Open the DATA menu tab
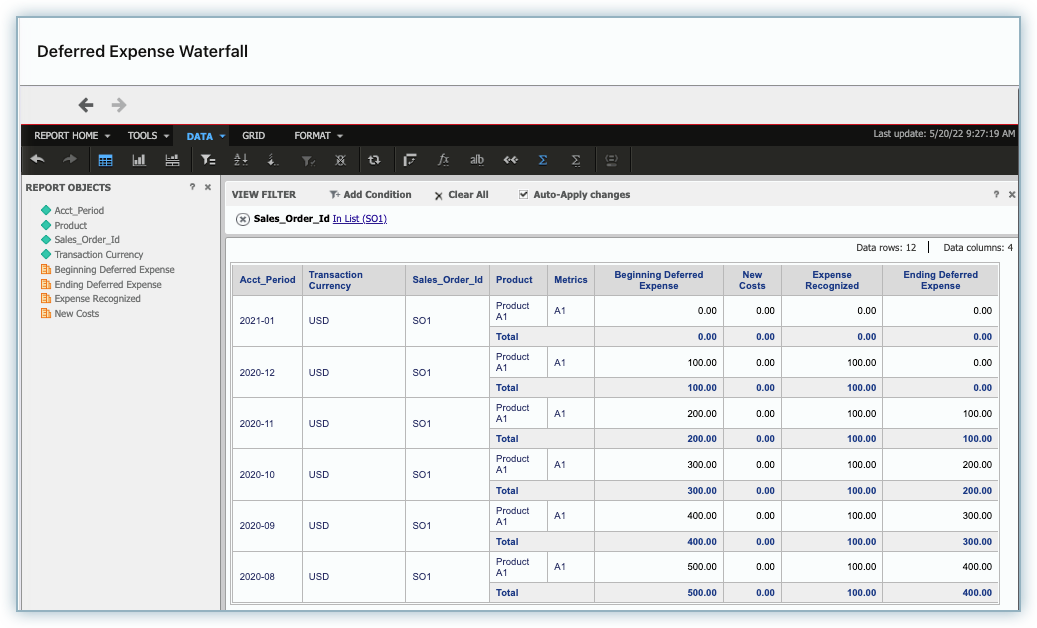Viewport: 1037px width, 628px height. coord(206,136)
